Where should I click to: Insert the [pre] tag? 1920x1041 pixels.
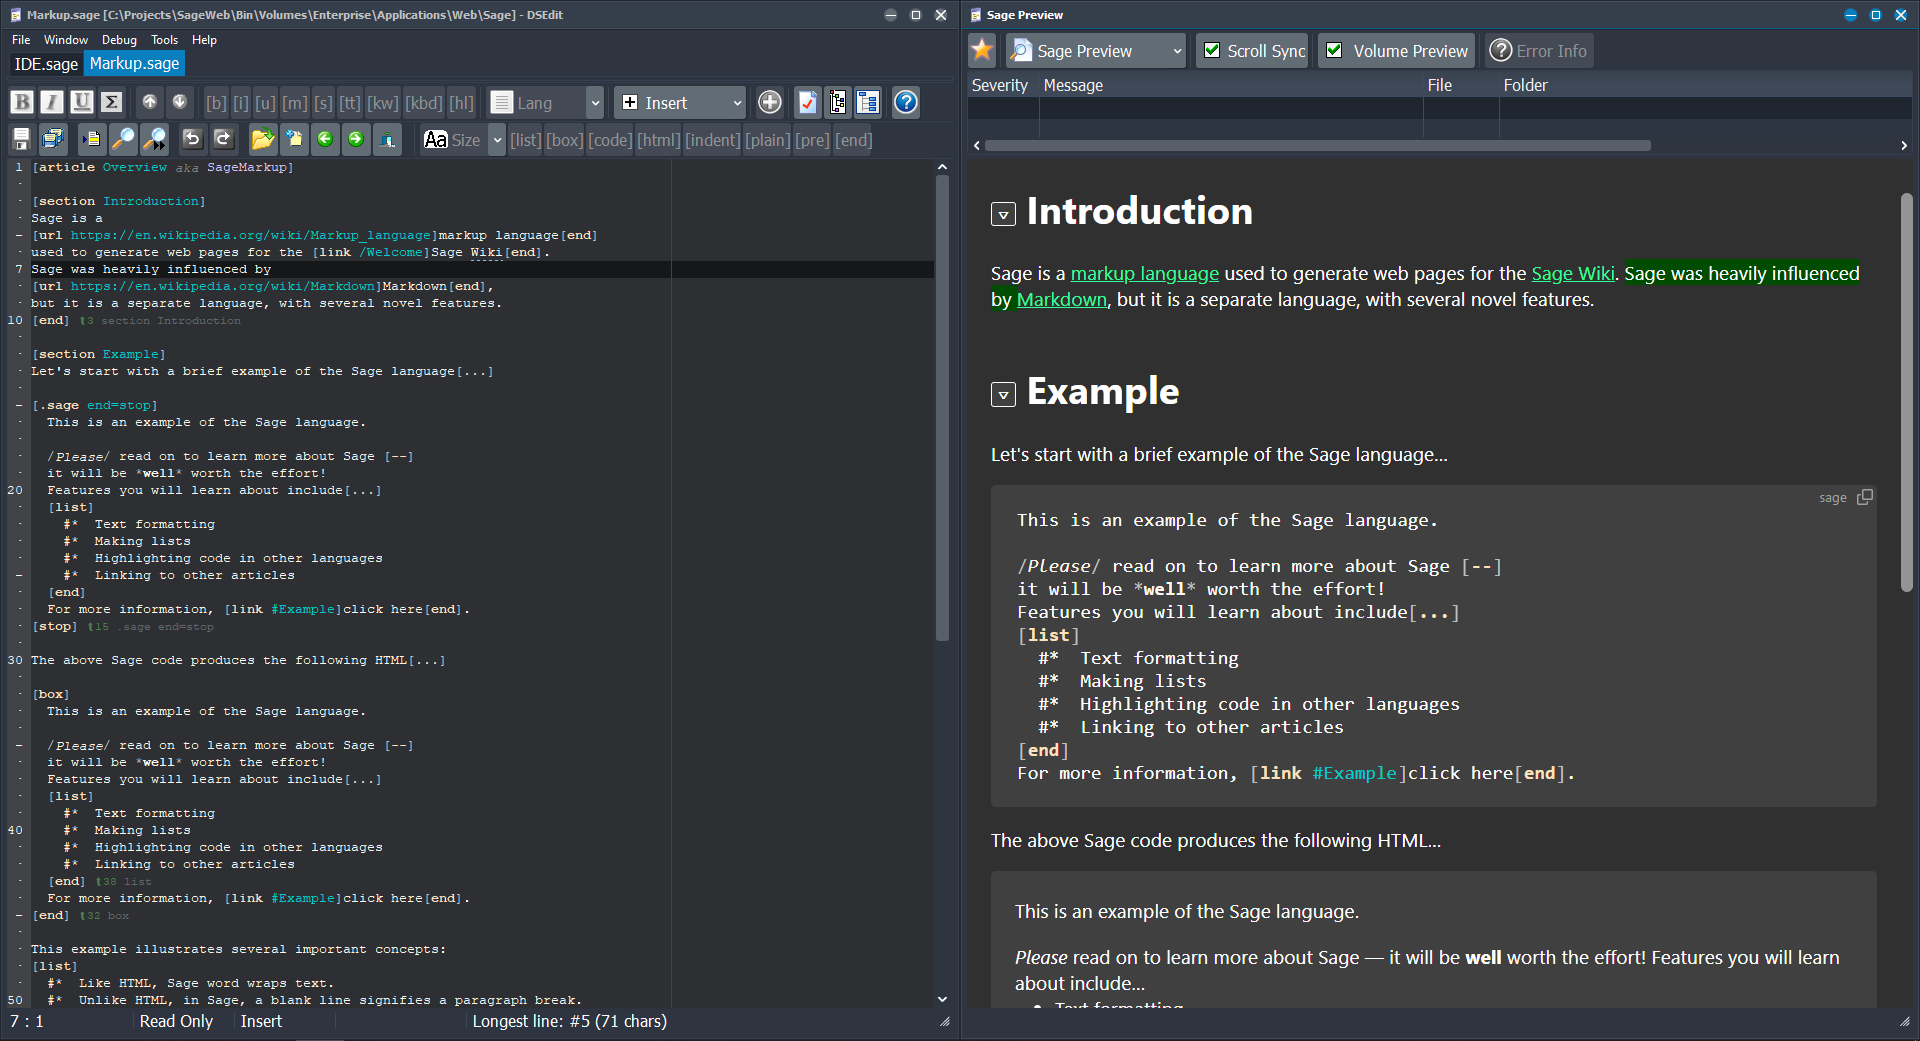812,140
